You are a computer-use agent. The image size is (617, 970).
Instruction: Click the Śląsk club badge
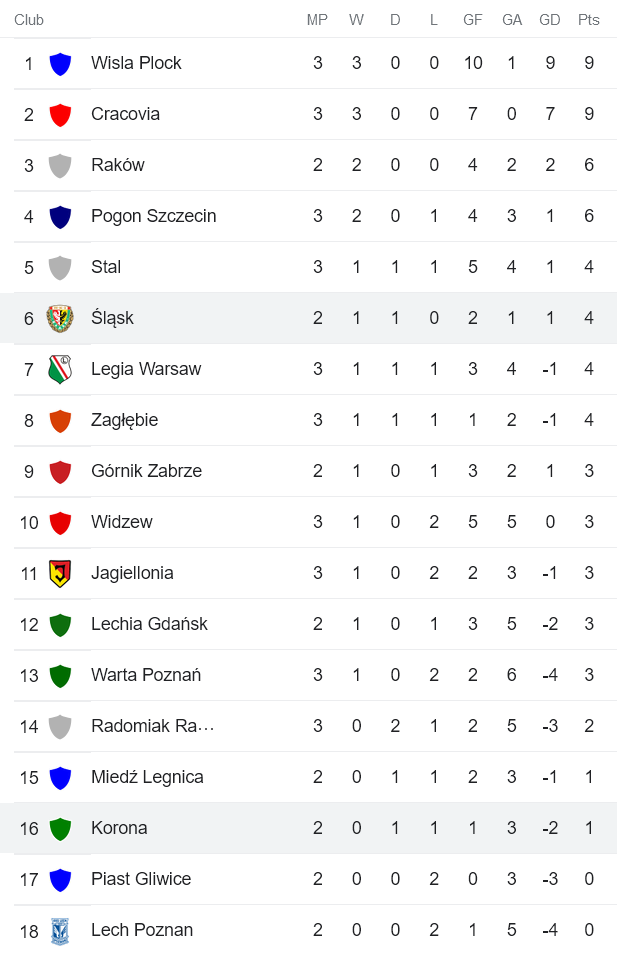click(x=60, y=317)
